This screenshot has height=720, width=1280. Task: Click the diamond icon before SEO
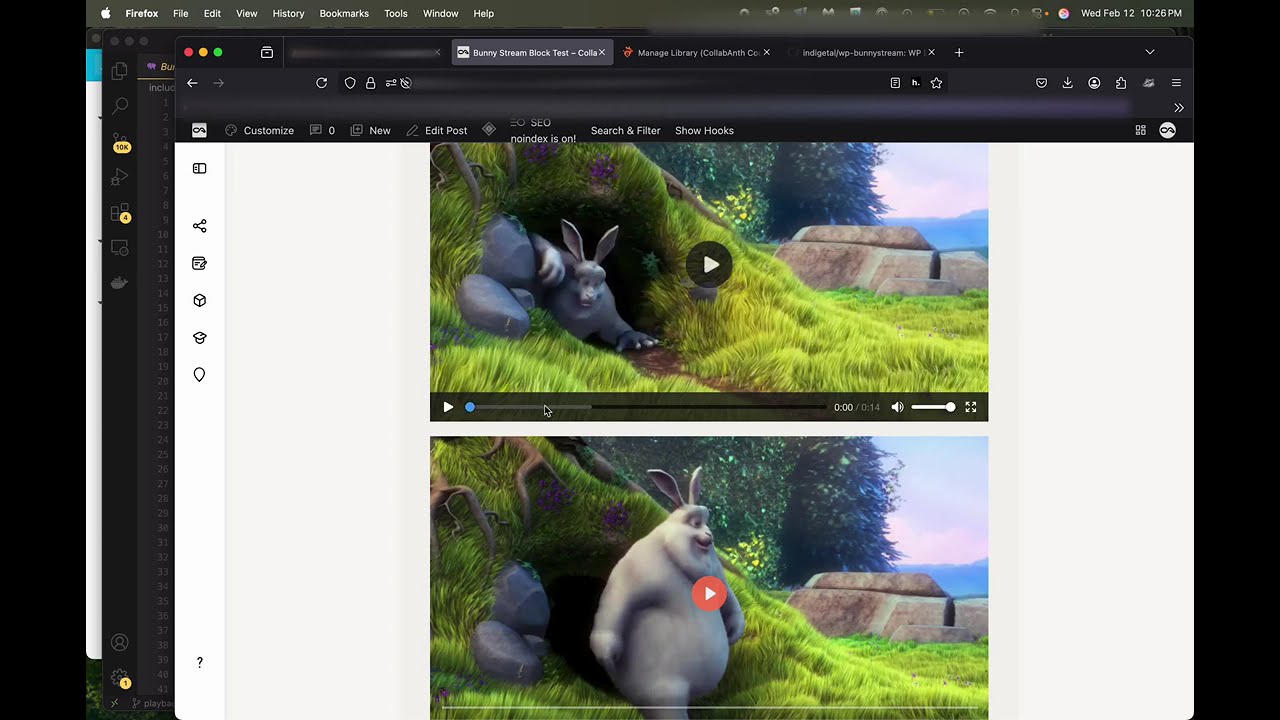point(489,130)
